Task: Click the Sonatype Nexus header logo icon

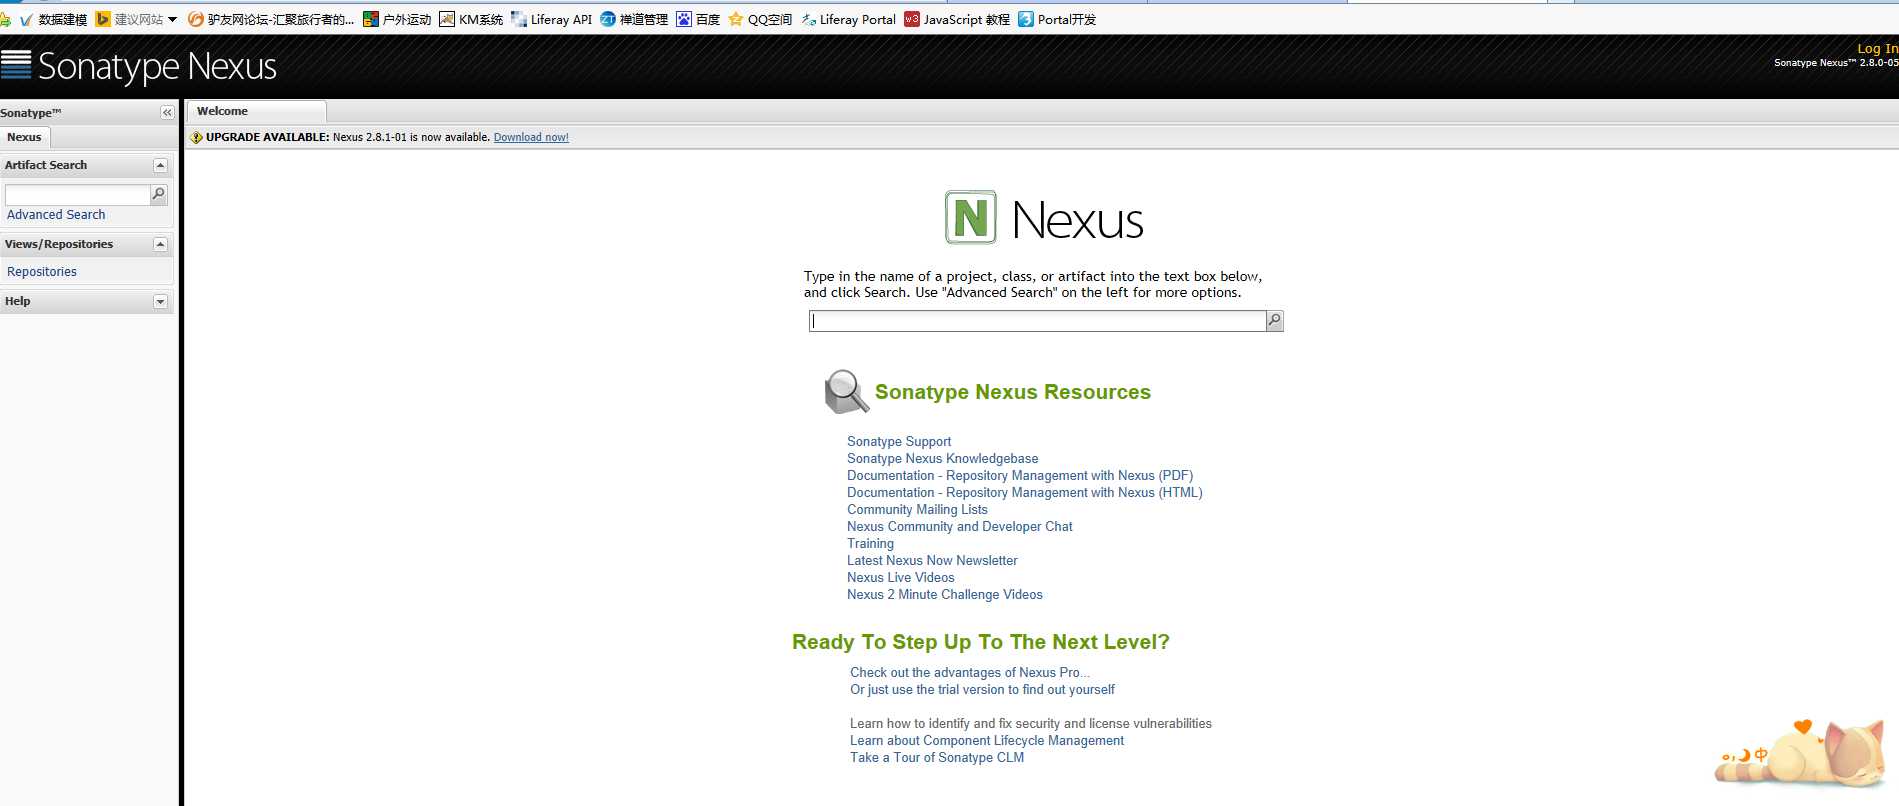Action: pos(16,64)
